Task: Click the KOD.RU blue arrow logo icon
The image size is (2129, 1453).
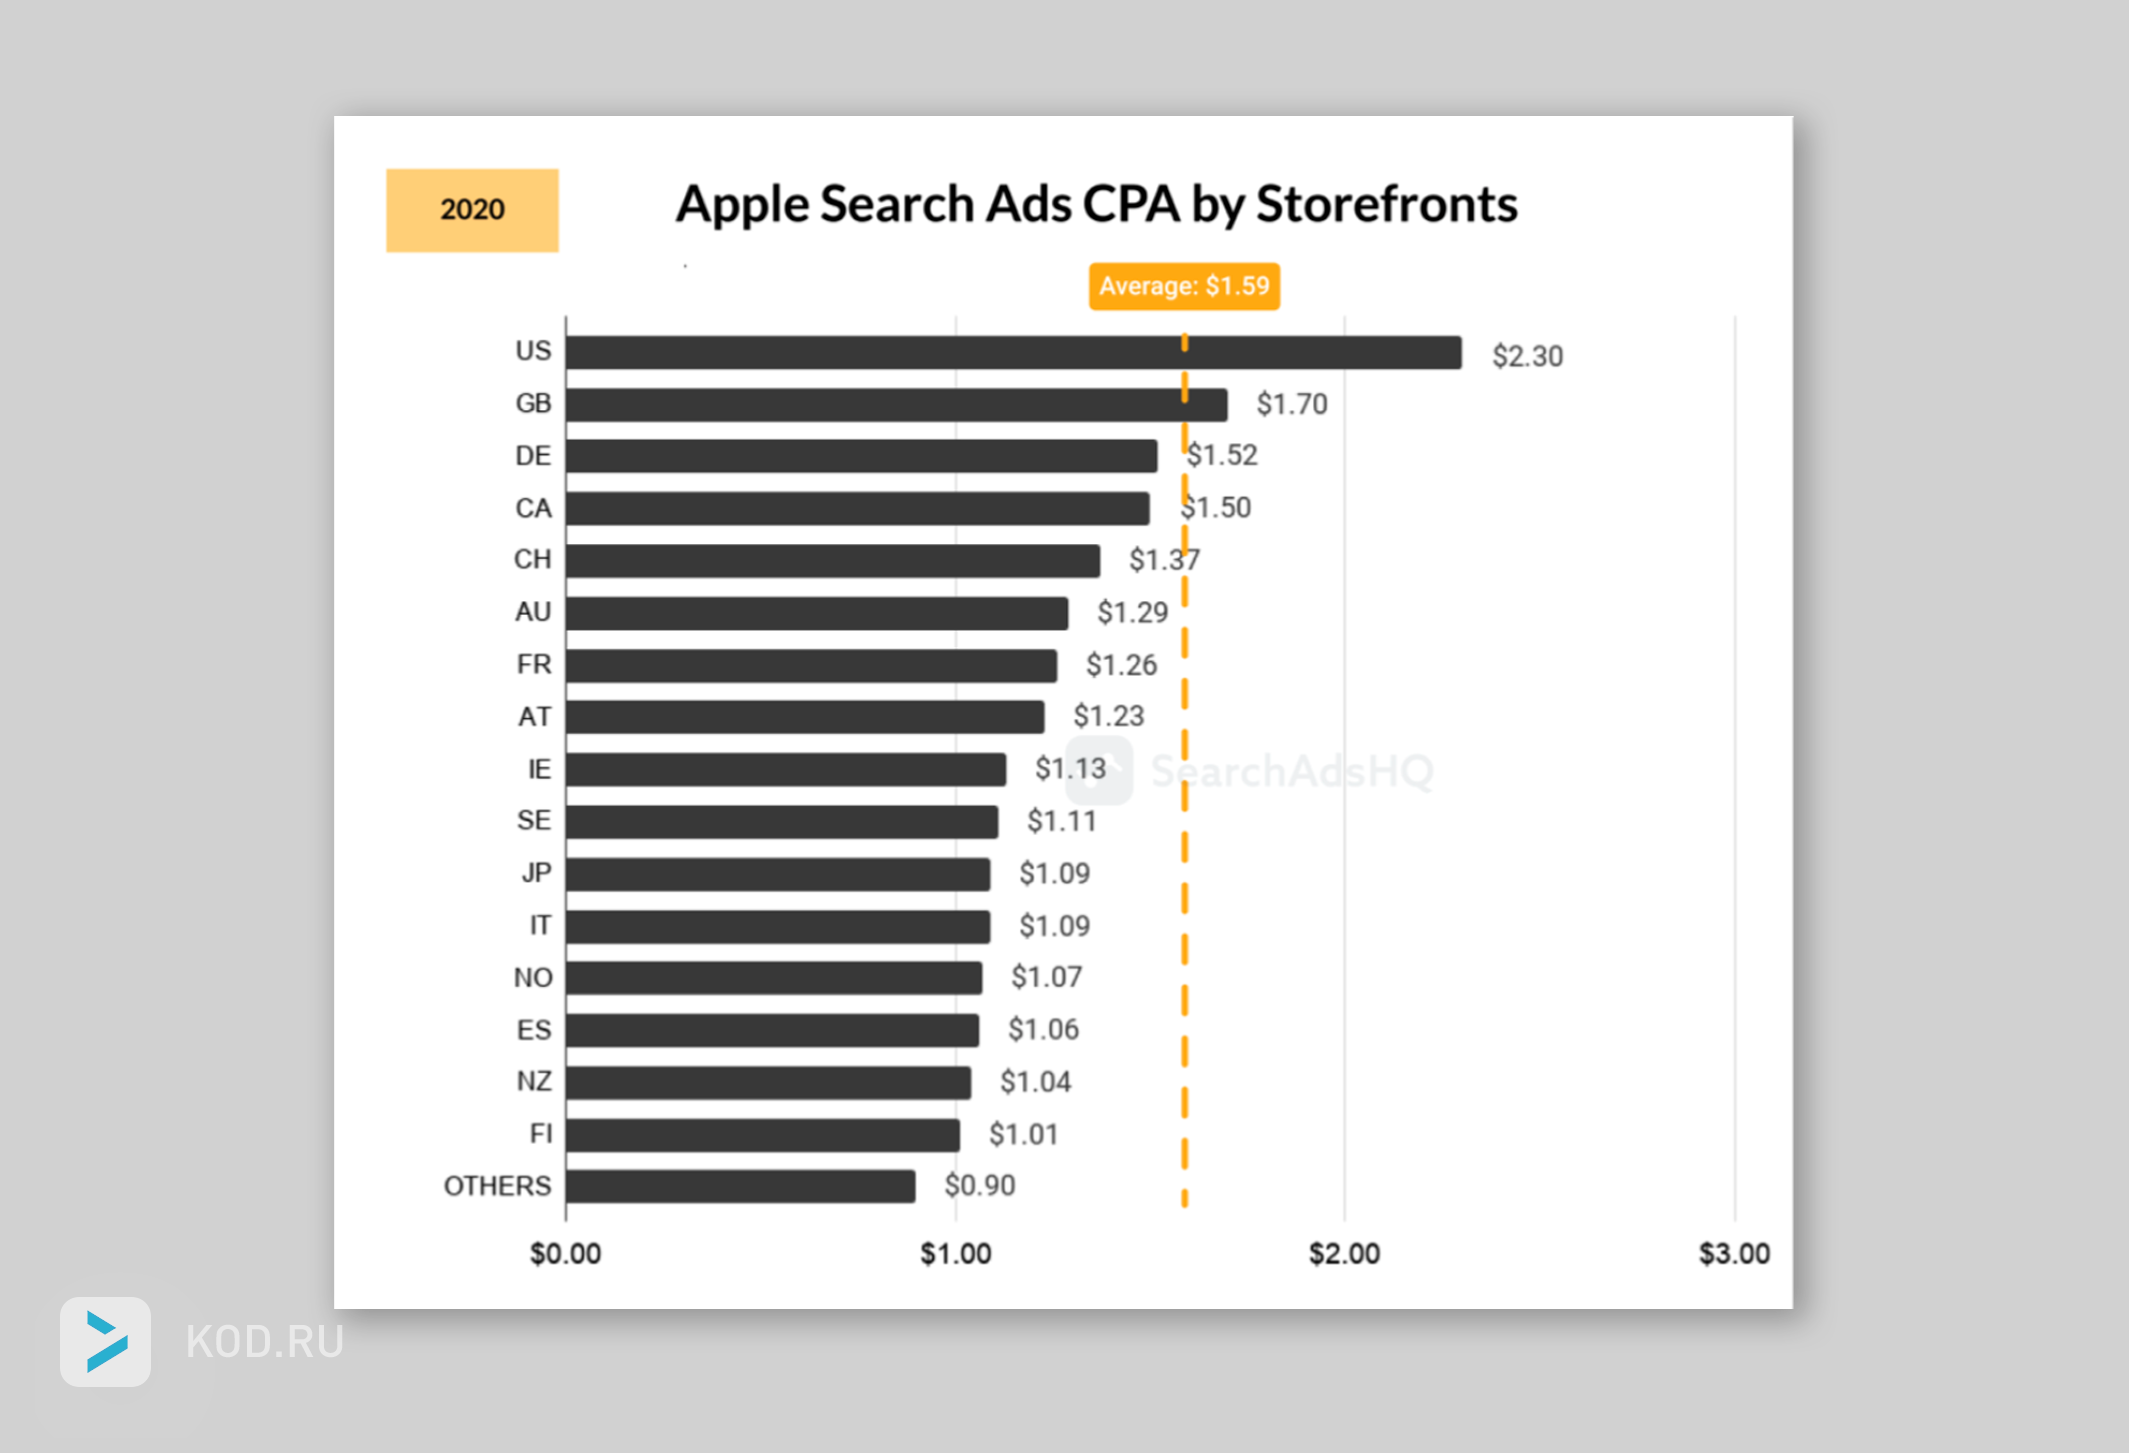Action: pyautogui.click(x=105, y=1341)
